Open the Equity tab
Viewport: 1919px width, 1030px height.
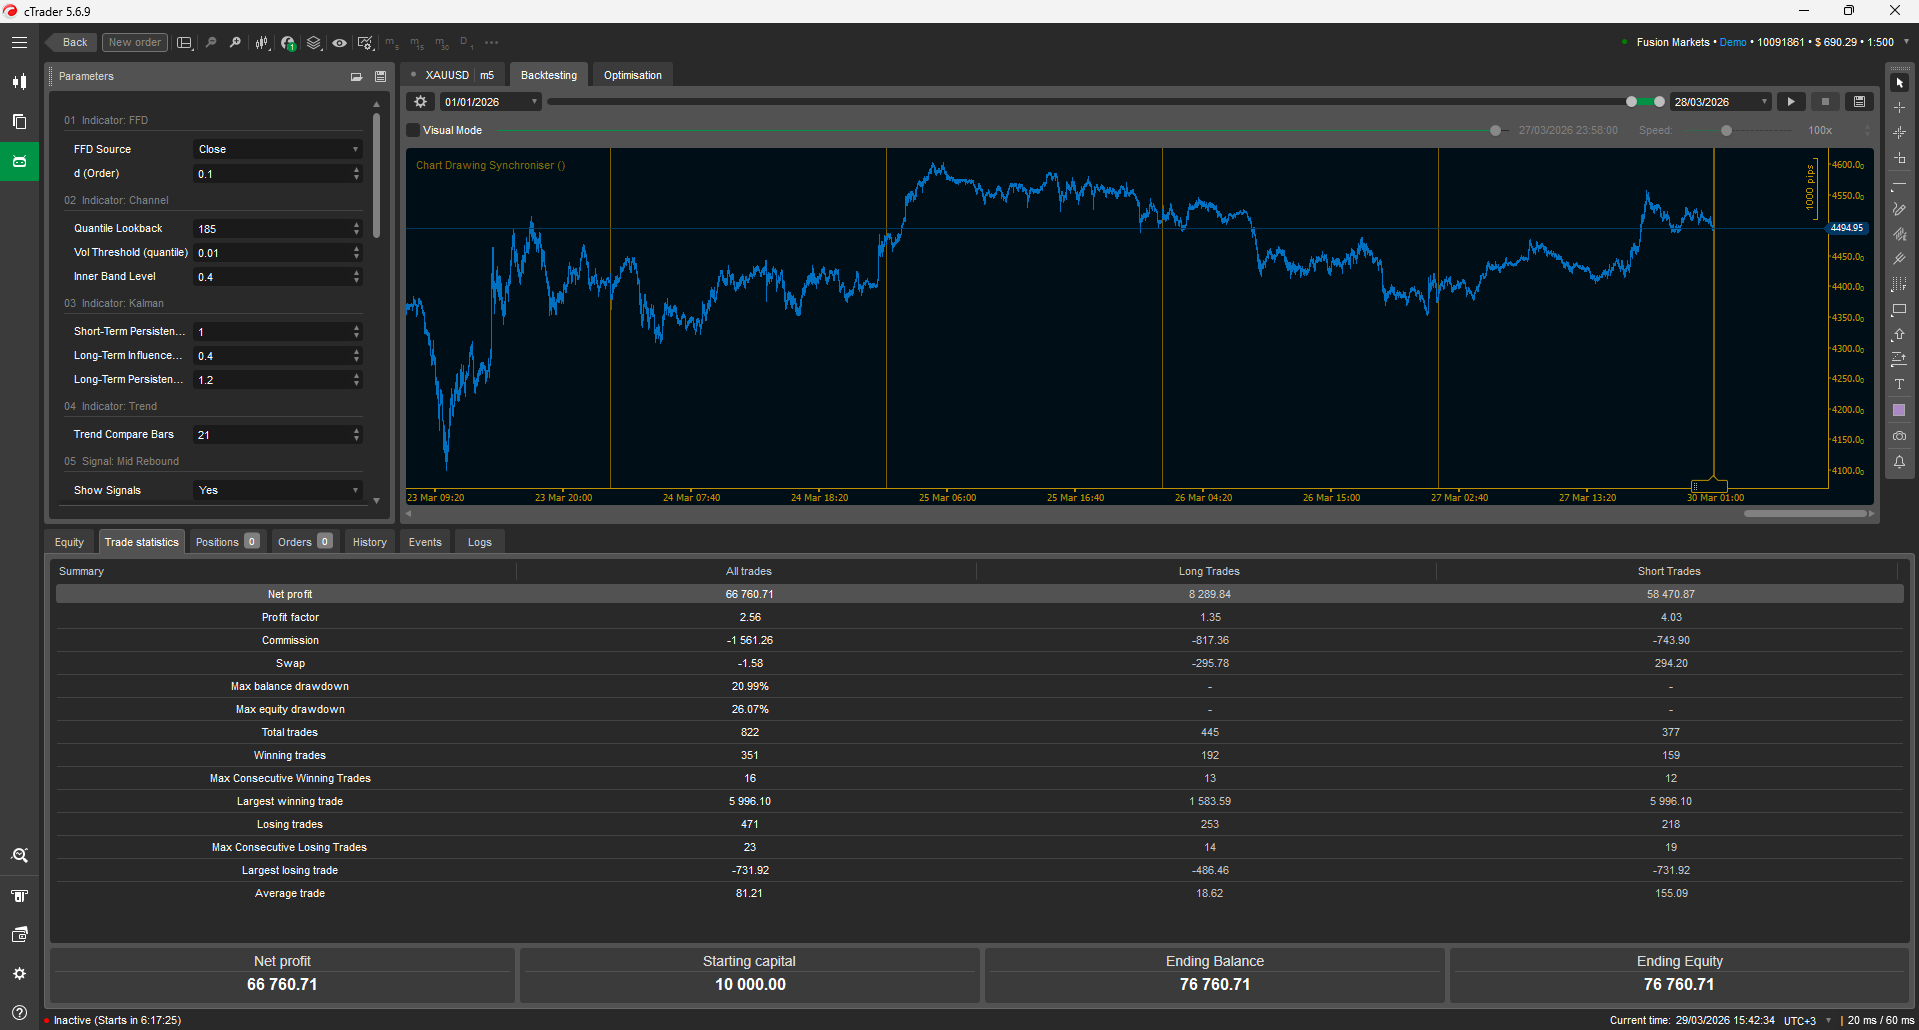pyautogui.click(x=69, y=541)
